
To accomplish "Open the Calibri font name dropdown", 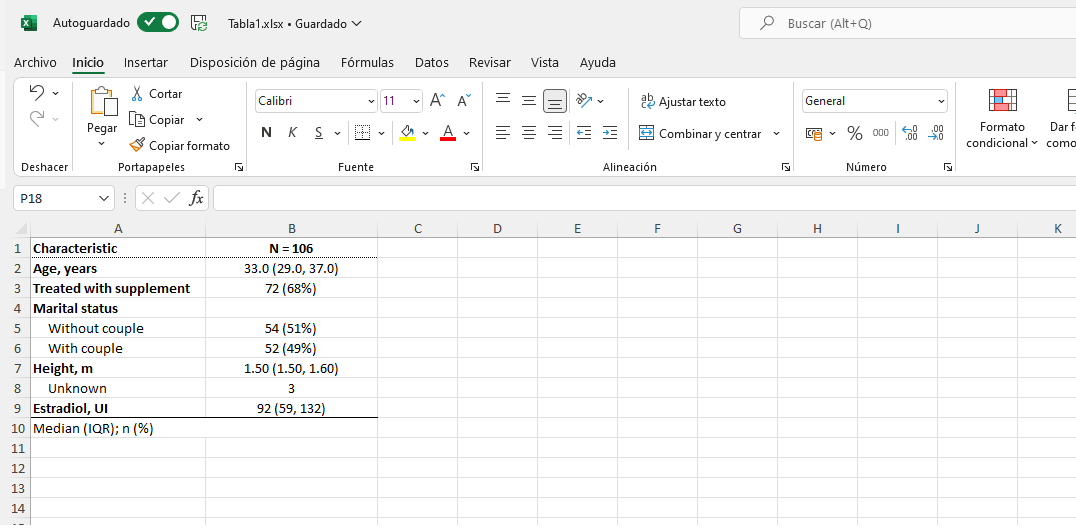I will pyautogui.click(x=370, y=101).
